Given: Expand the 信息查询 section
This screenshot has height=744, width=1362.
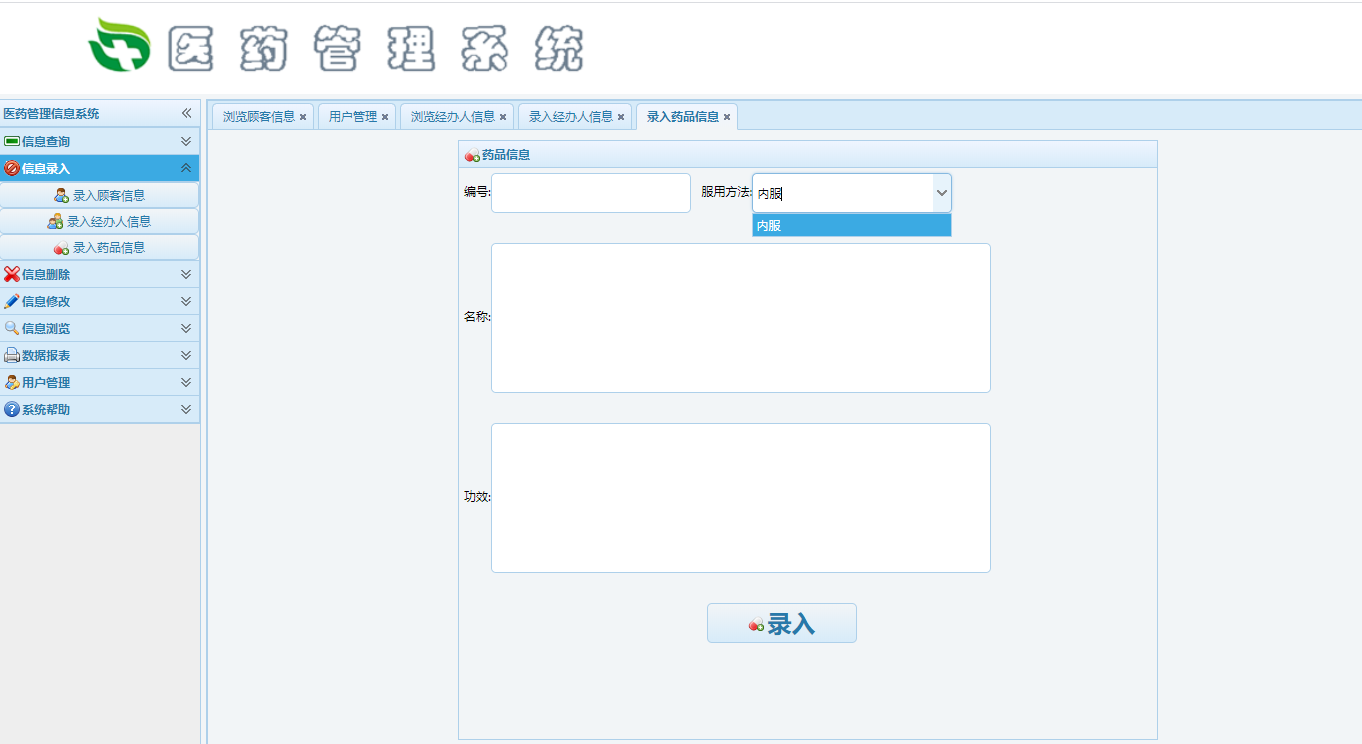Looking at the screenshot, I should click(185, 142).
